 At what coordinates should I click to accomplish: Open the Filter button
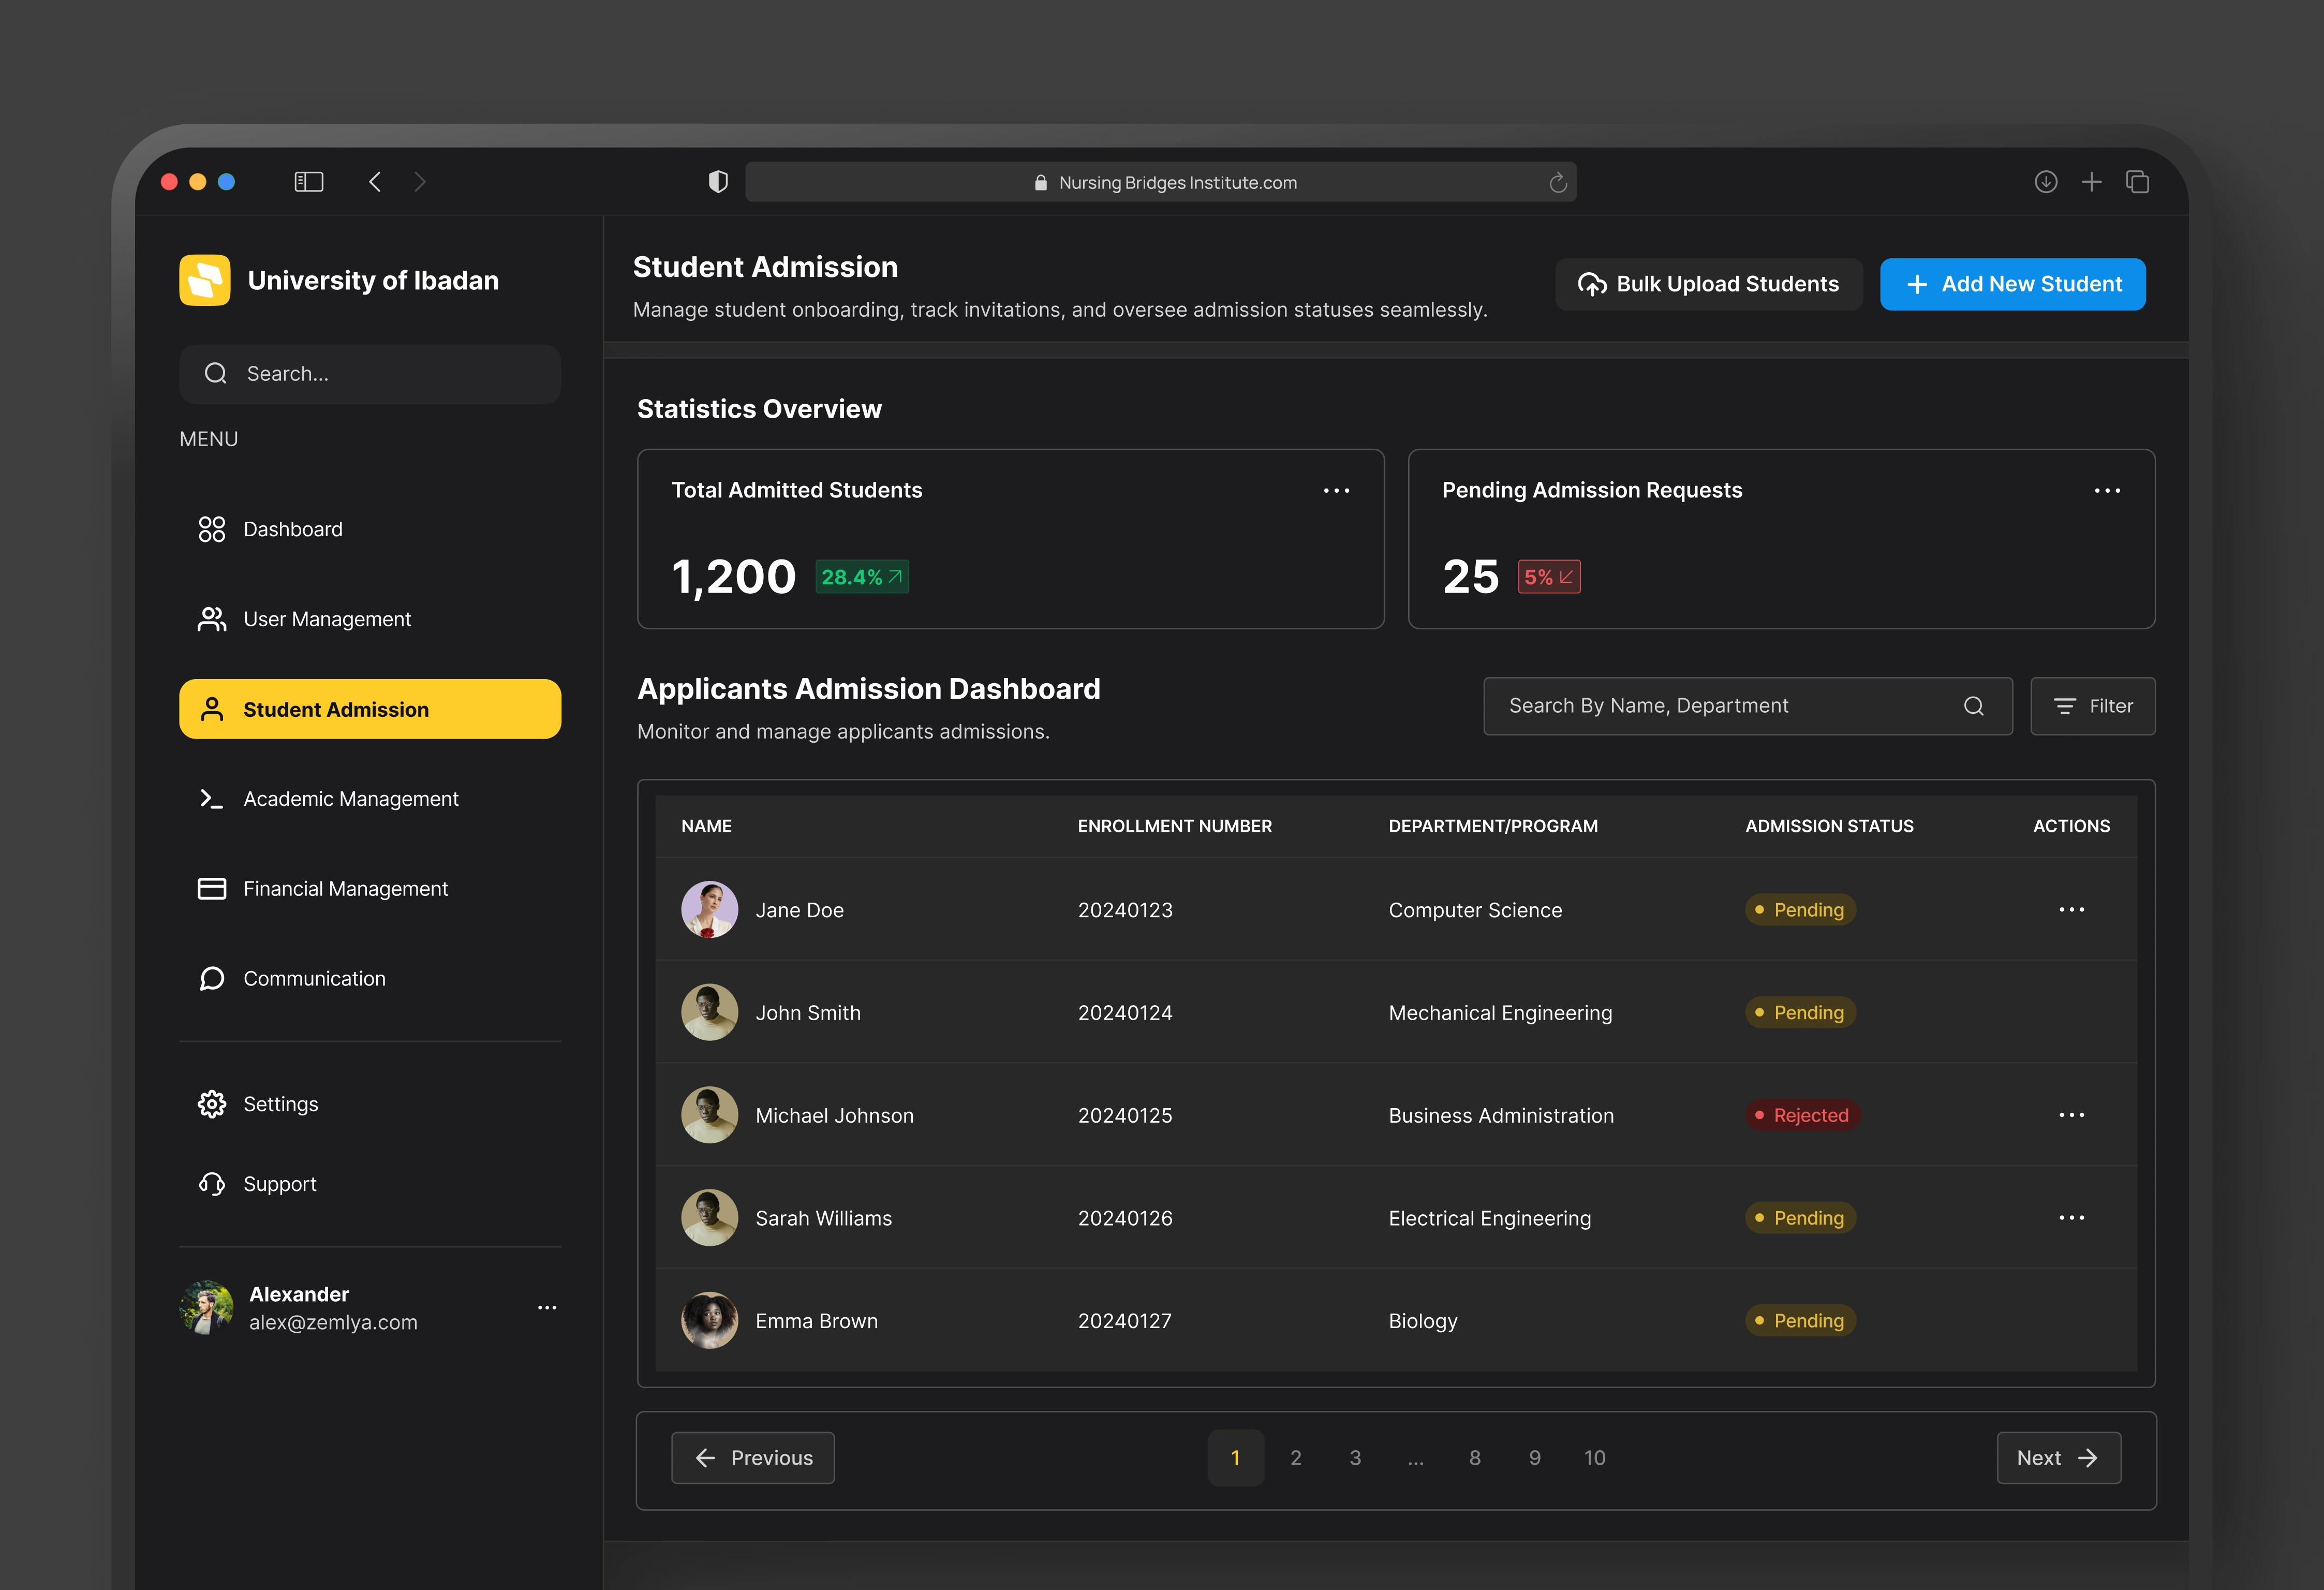[2092, 706]
